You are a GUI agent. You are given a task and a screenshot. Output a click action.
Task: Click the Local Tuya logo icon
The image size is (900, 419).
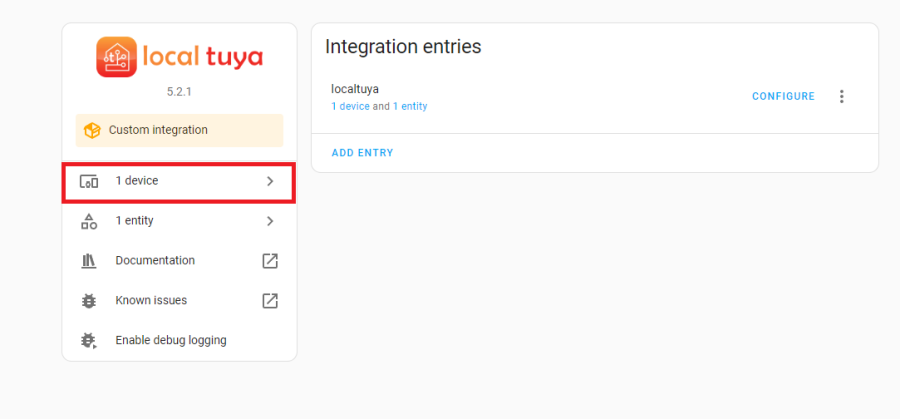[x=116, y=57]
